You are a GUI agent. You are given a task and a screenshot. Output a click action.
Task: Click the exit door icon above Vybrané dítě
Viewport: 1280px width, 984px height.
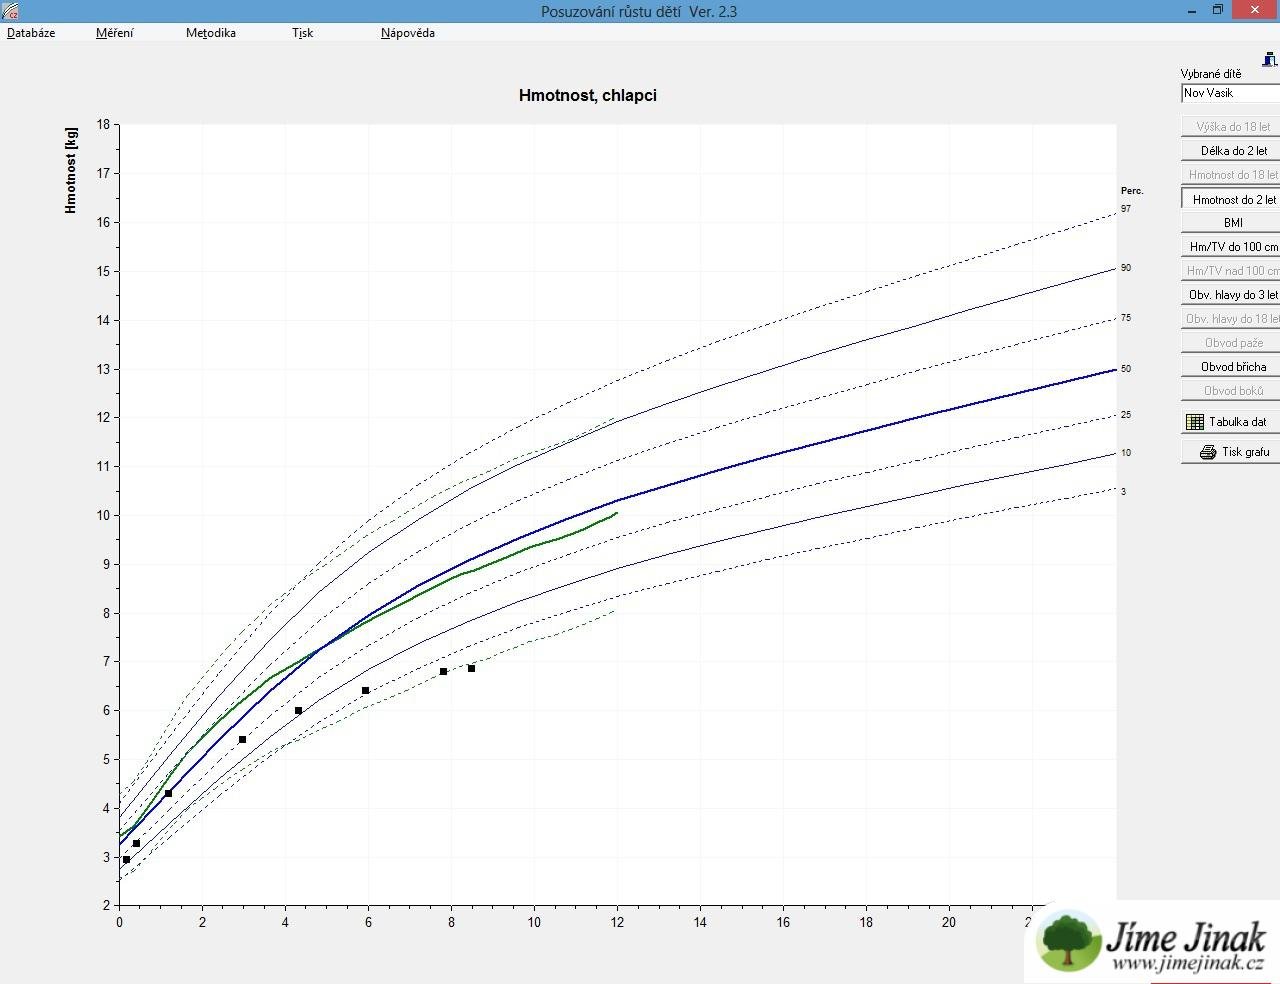pyautogui.click(x=1269, y=60)
